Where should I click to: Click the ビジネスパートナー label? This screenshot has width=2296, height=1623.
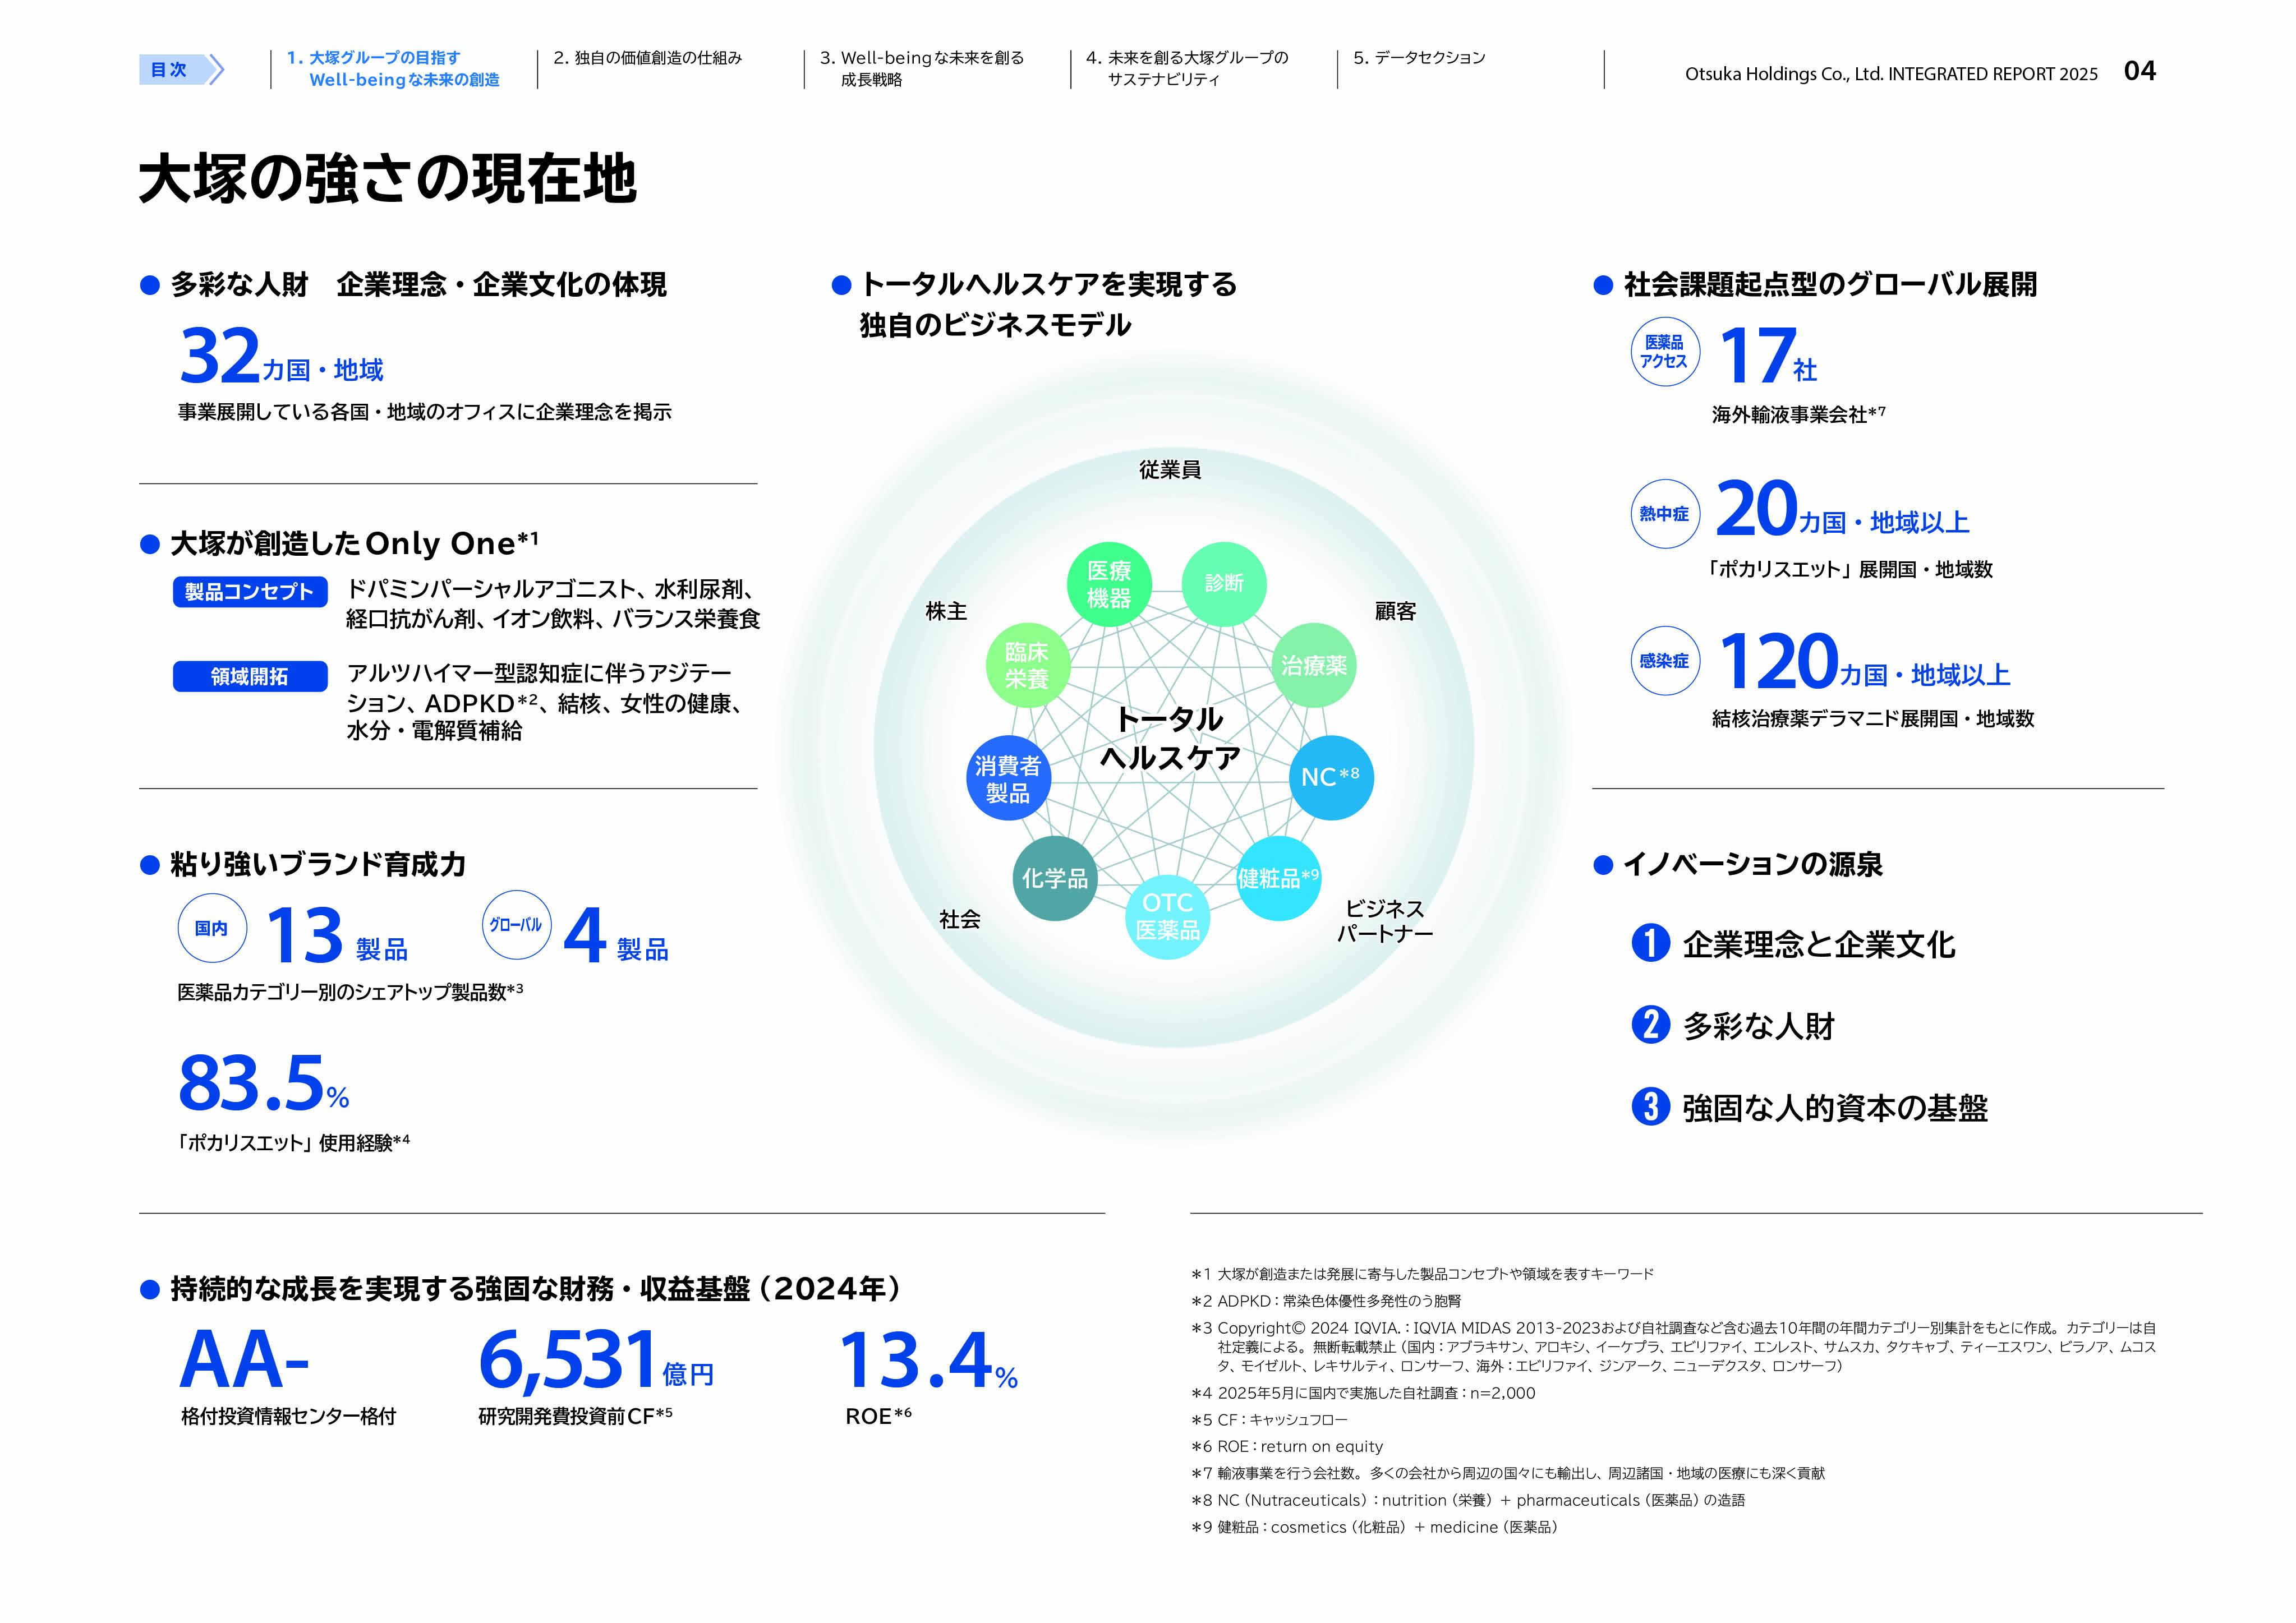(x=1385, y=921)
